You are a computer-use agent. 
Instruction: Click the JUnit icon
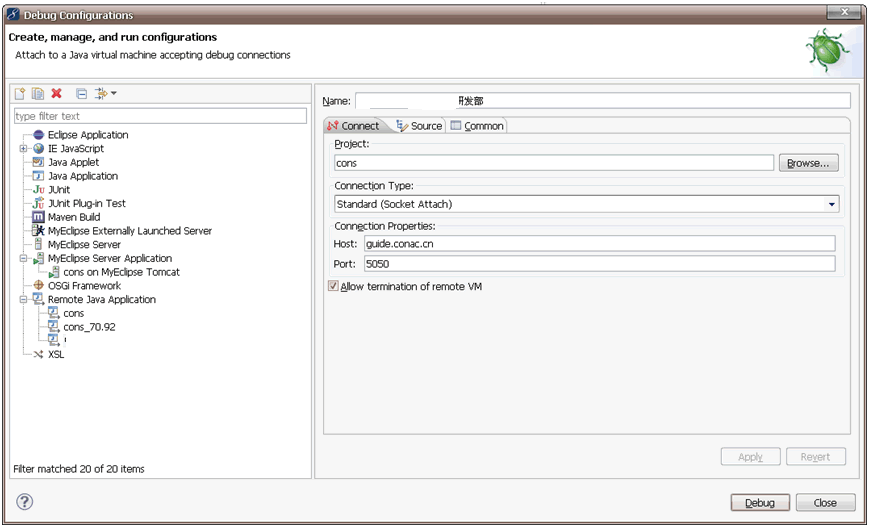point(38,190)
